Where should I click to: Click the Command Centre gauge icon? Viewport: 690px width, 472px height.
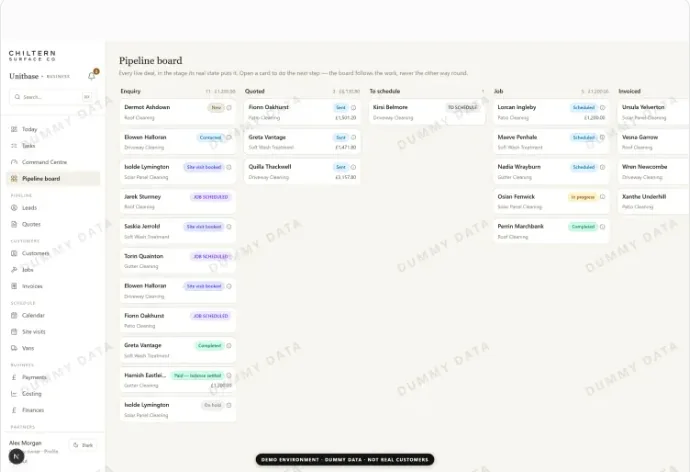(x=14, y=162)
